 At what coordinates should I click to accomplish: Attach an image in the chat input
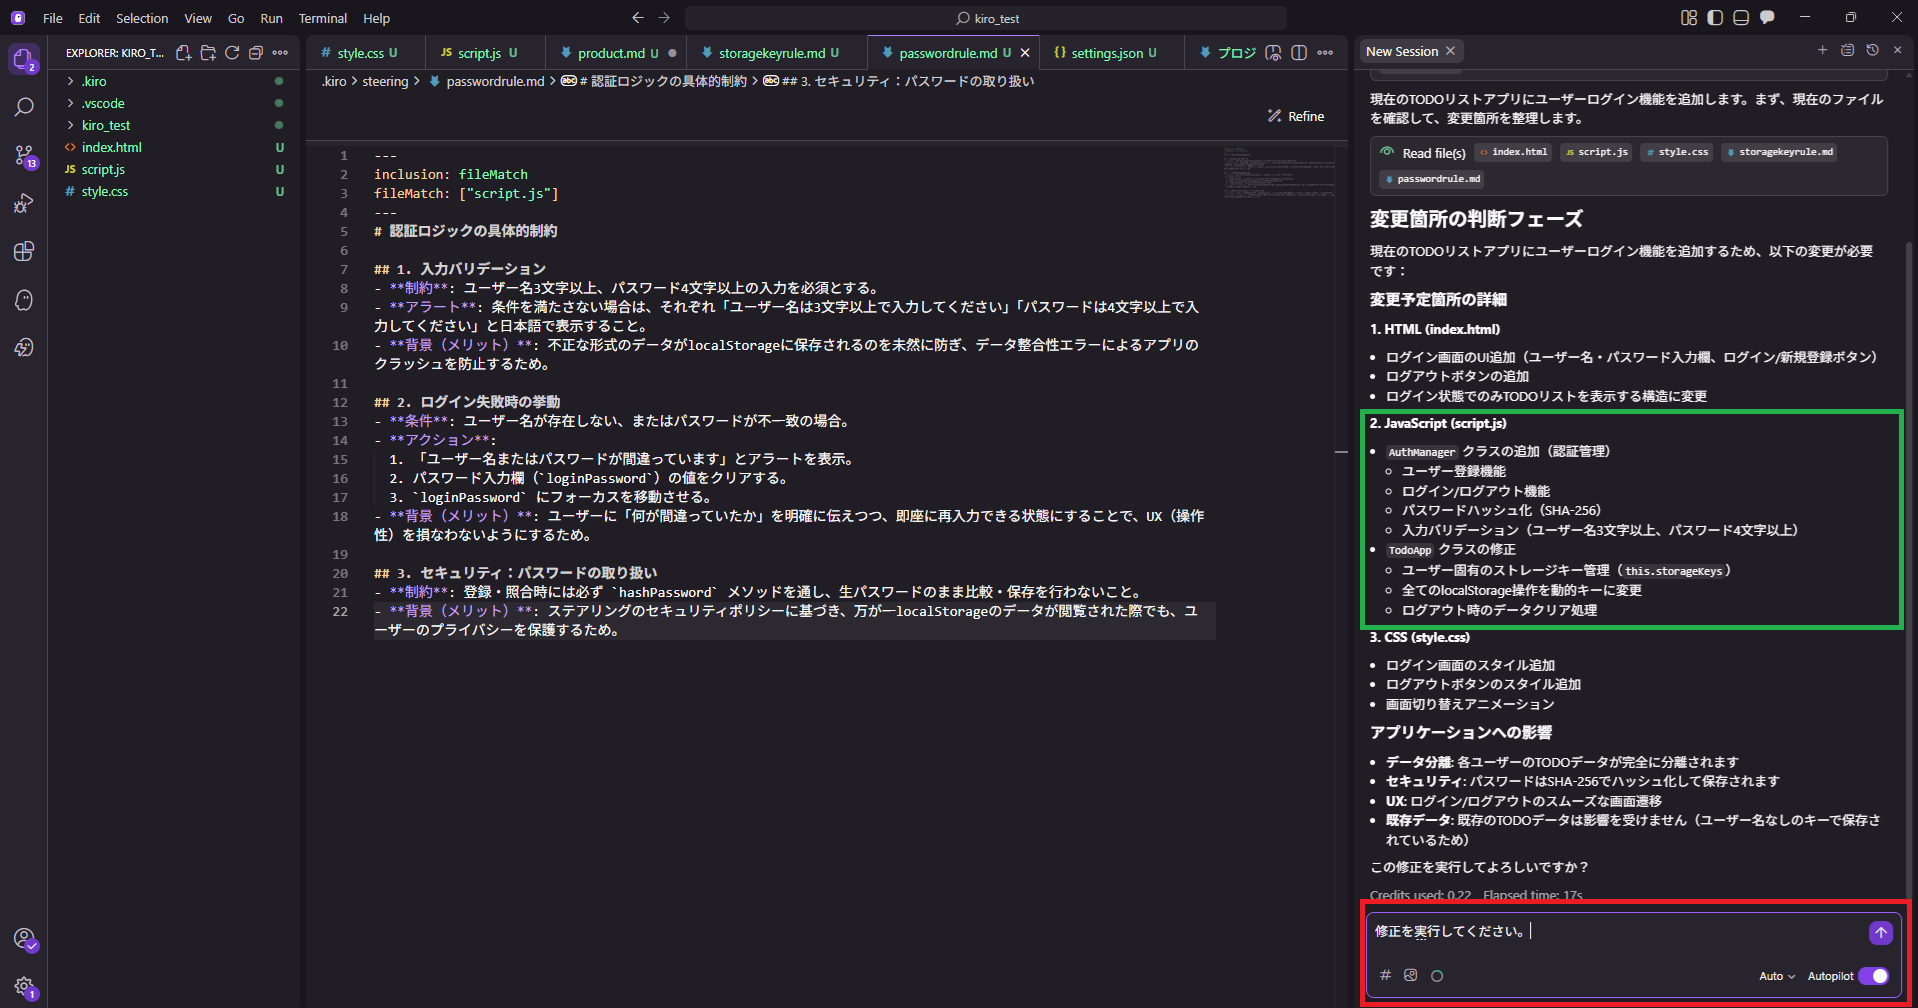[x=1410, y=975]
